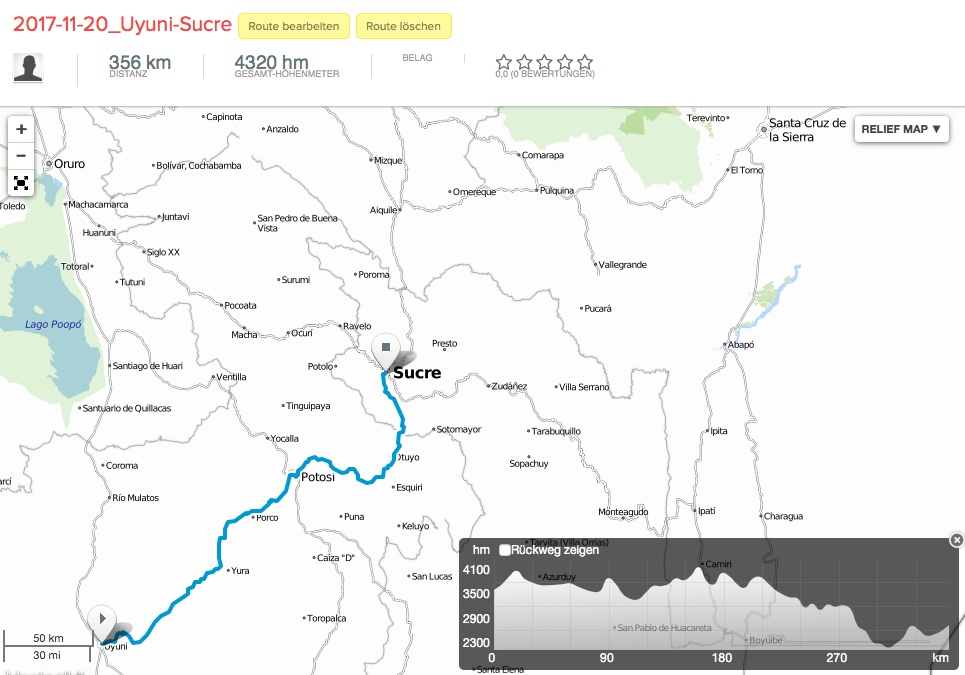This screenshot has height=675, width=965.
Task: Open the RELIEF MAP dropdown
Action: click(x=900, y=129)
